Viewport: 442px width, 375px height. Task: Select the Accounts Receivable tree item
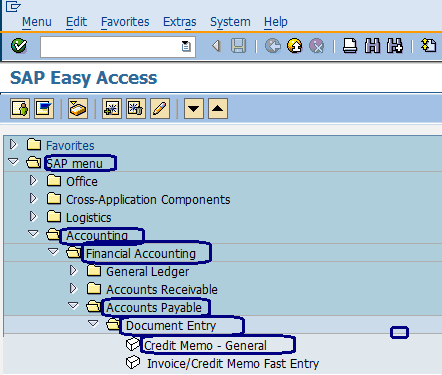pyautogui.click(x=162, y=290)
